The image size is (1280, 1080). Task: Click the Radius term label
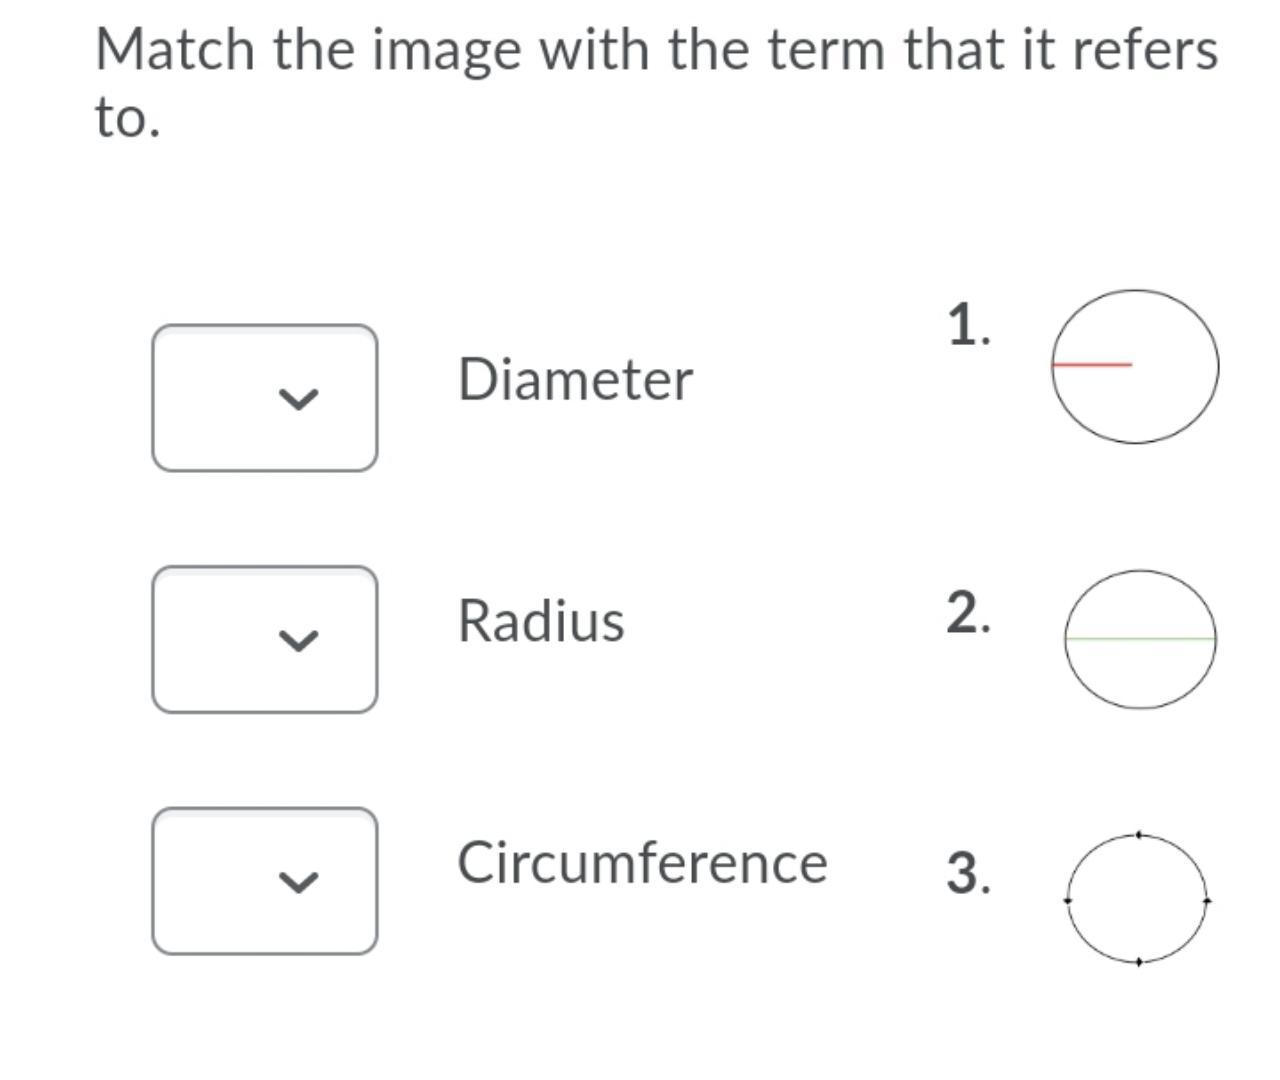tap(541, 621)
